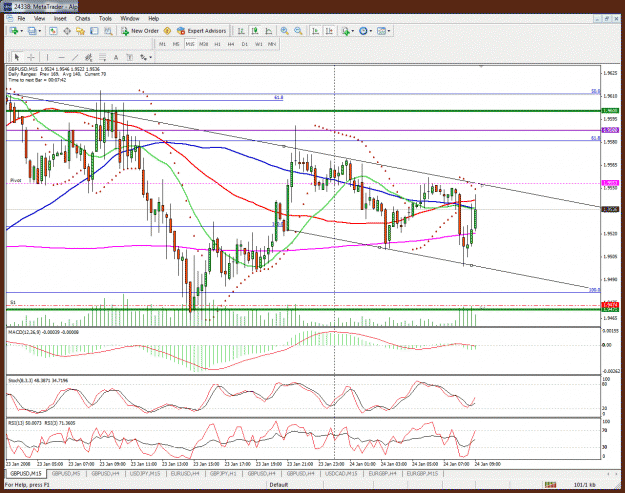The width and height of the screenshot is (625, 493).
Task: Click the connection status bars icon
Action: pyautogui.click(x=550, y=485)
